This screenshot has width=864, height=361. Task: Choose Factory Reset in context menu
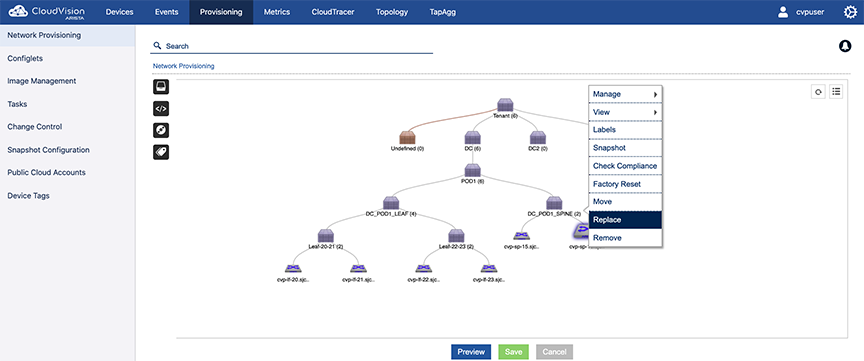click(x=625, y=184)
